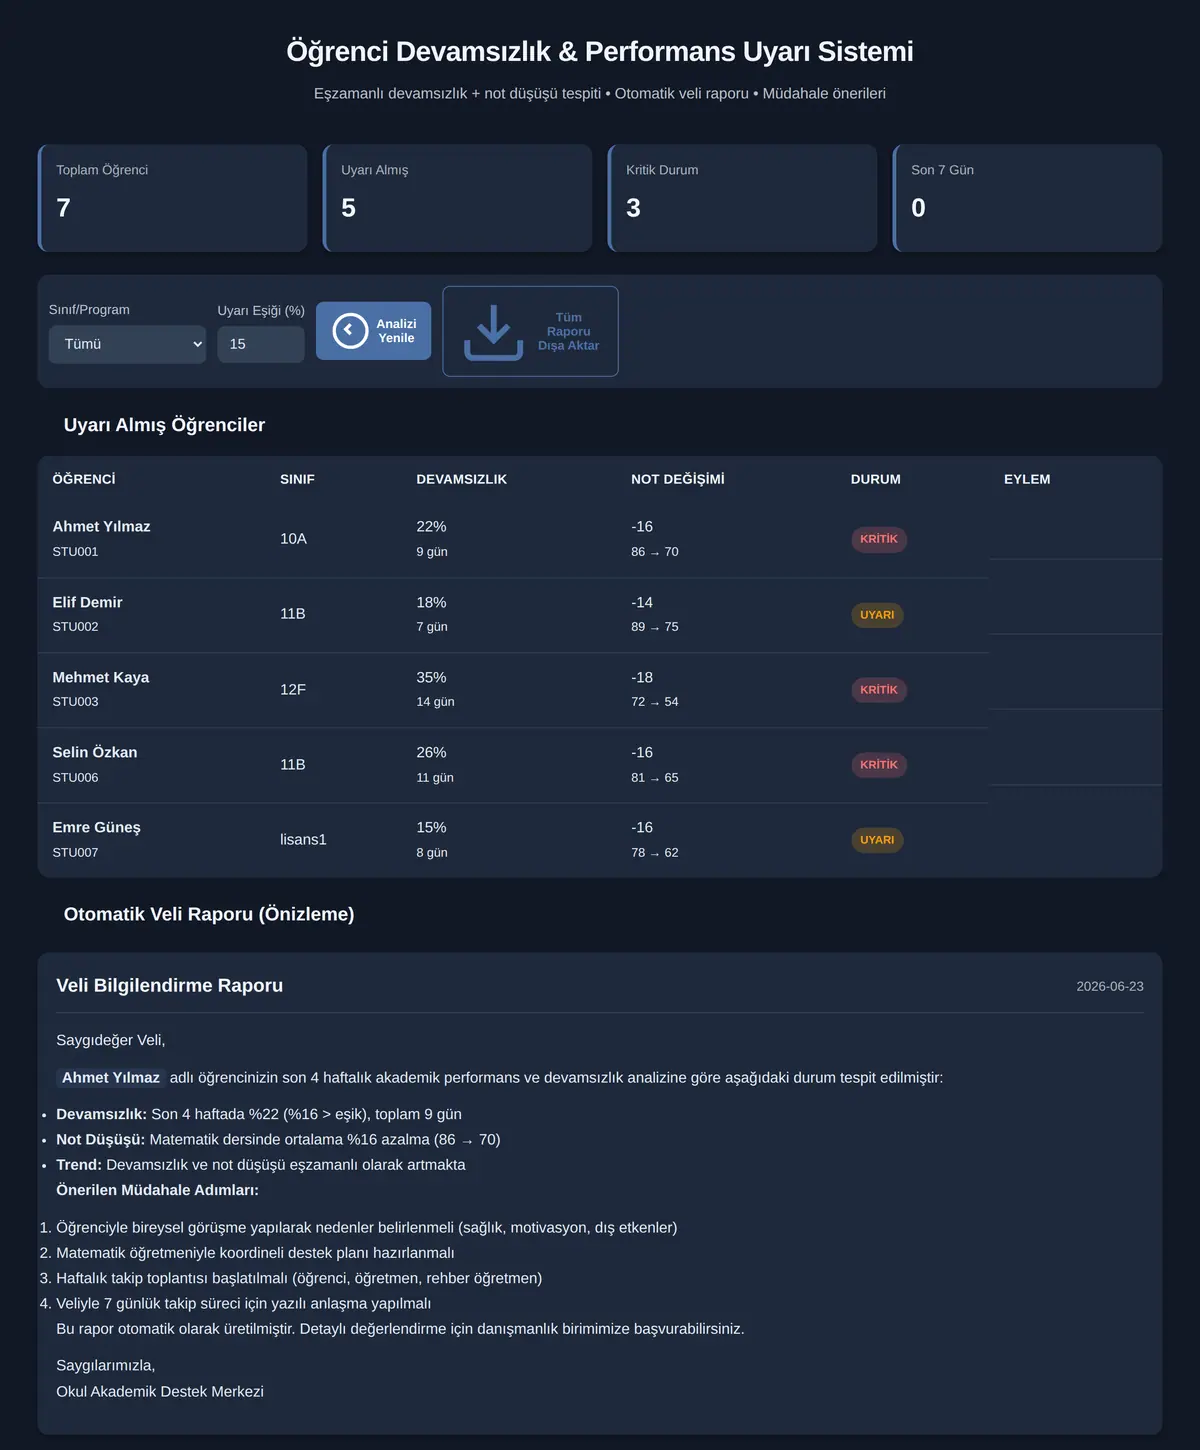Click student ID STU003

pyautogui.click(x=75, y=702)
